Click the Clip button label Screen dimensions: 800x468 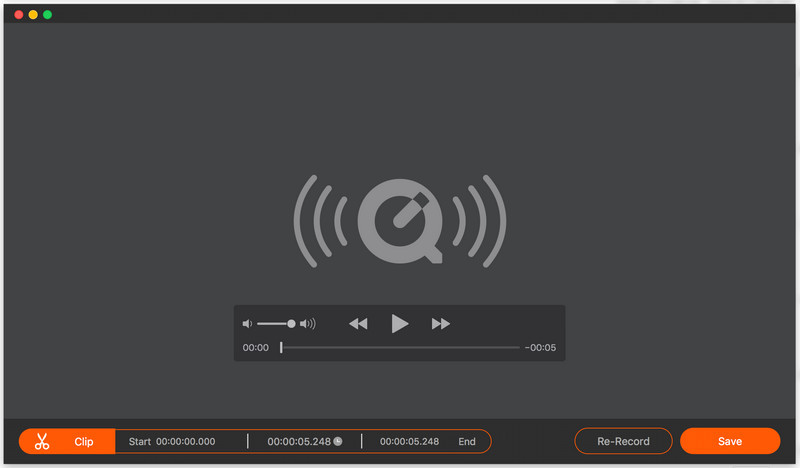coord(84,441)
